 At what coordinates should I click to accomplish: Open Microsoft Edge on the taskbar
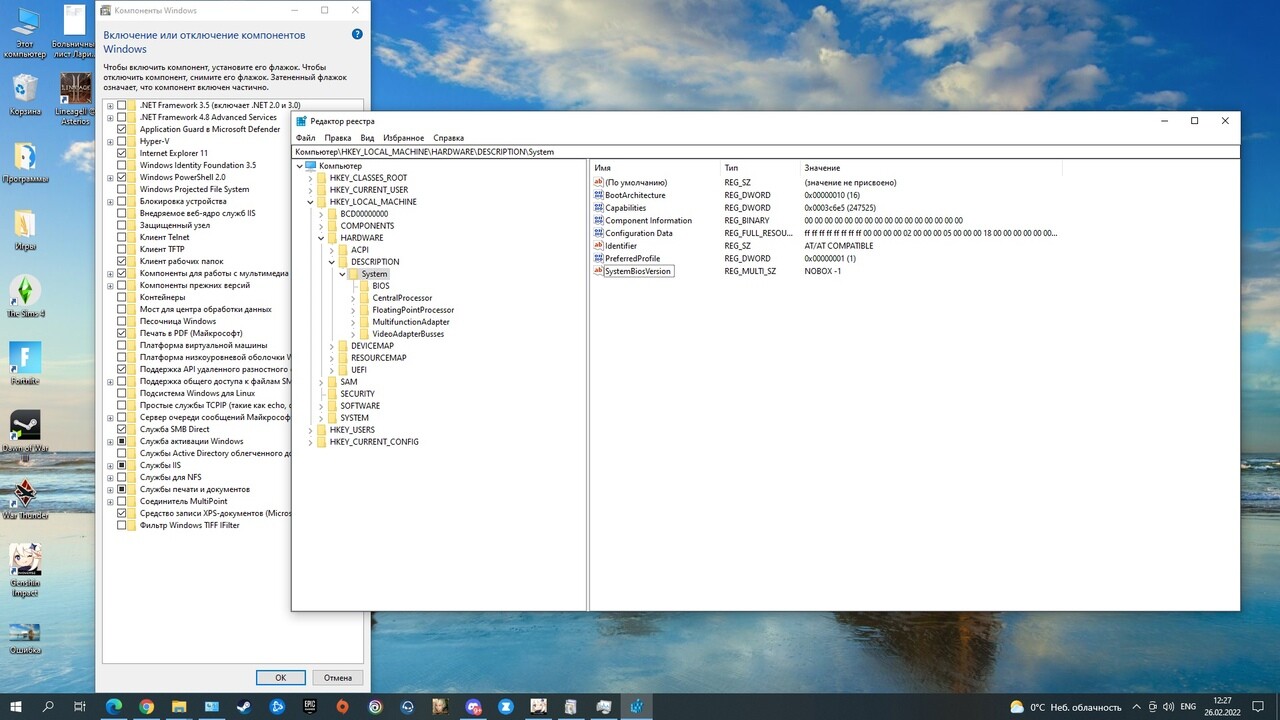(x=113, y=706)
